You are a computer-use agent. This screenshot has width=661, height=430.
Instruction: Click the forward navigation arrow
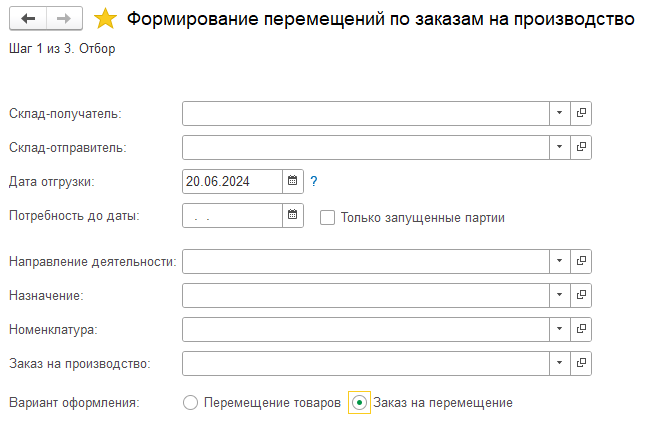click(62, 18)
